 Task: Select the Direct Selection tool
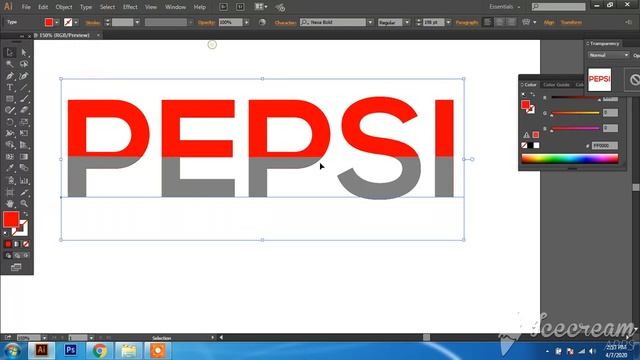click(x=24, y=52)
